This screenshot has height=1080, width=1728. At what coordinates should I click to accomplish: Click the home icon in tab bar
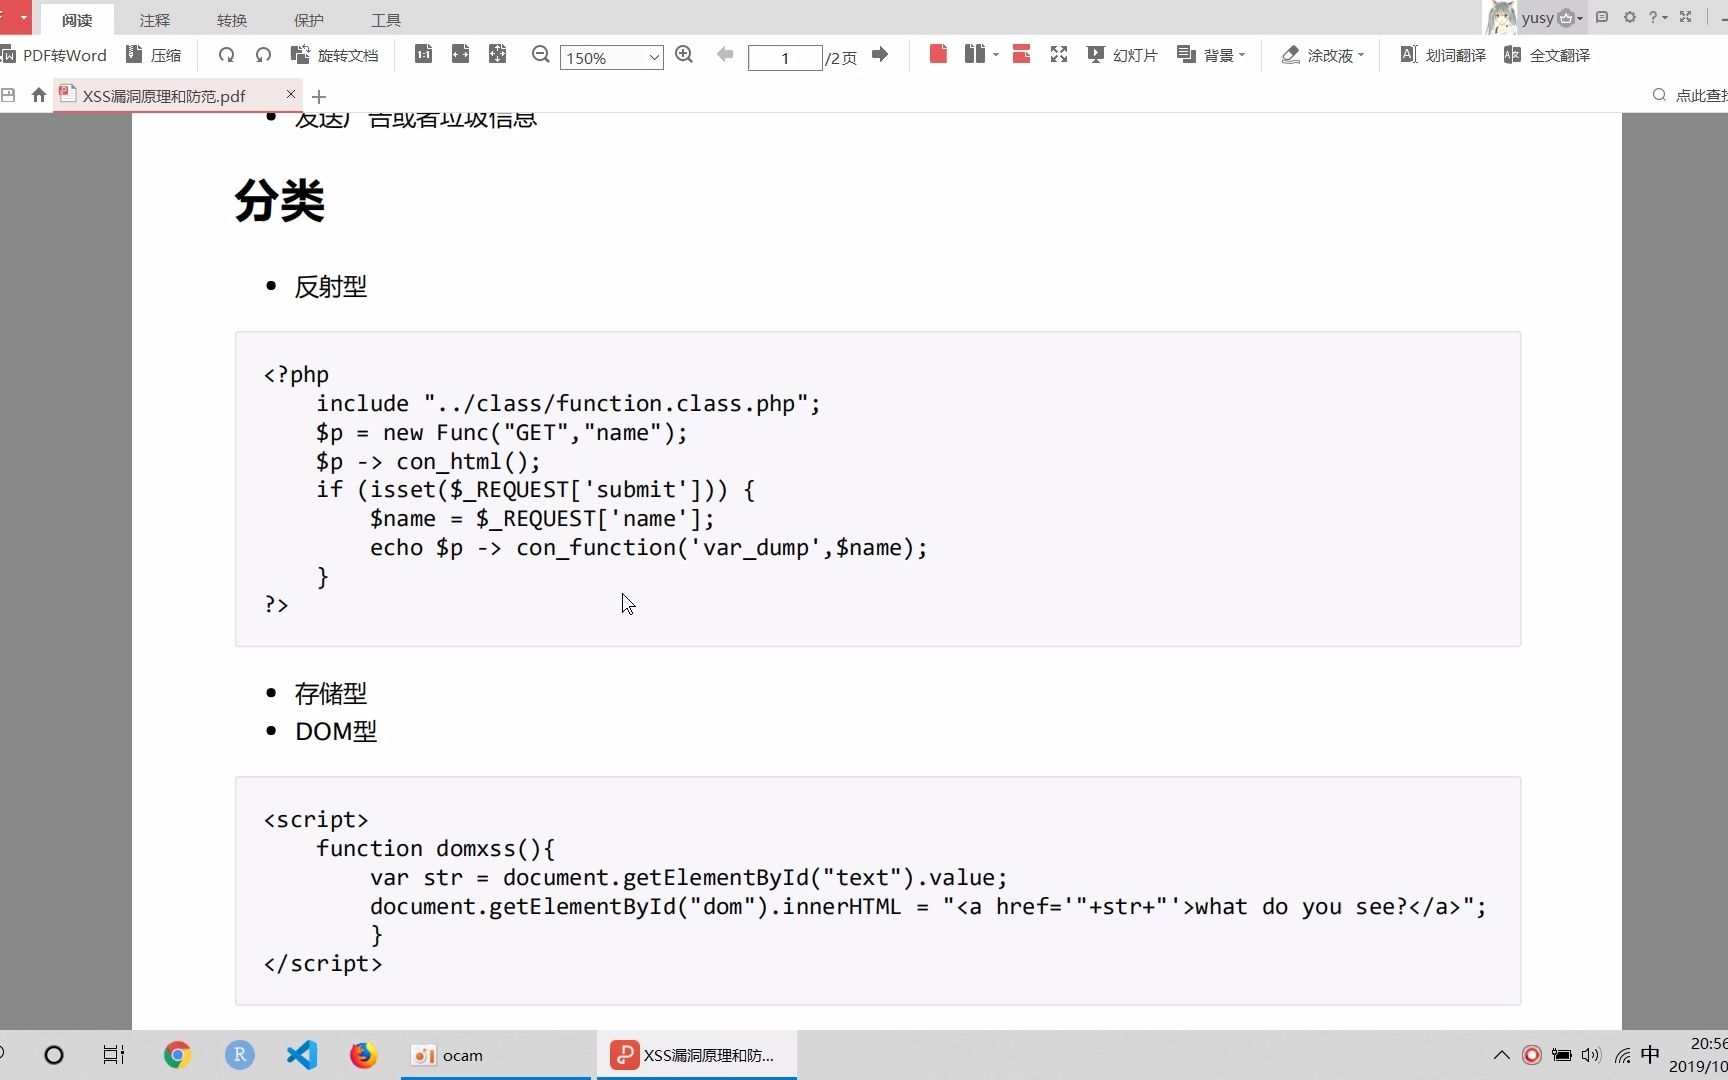(38, 95)
